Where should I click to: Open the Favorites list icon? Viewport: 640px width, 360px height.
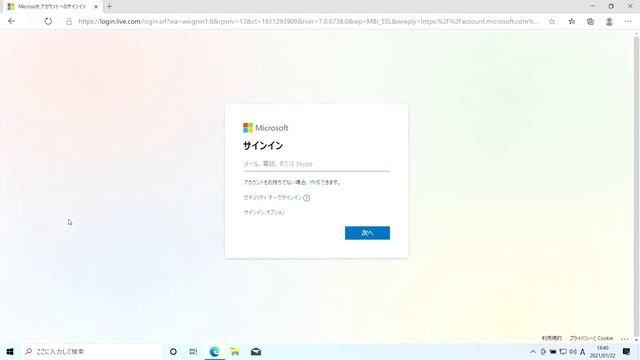[572, 21]
